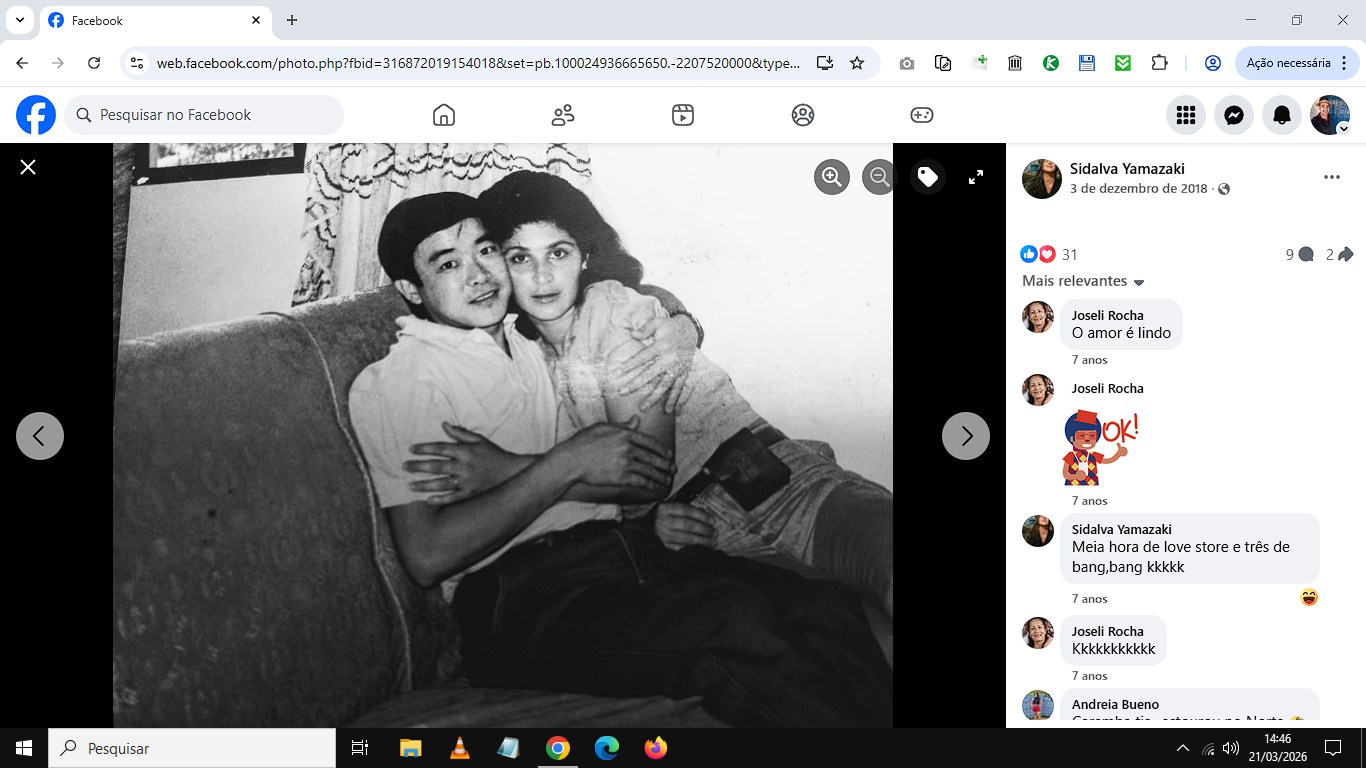The width and height of the screenshot is (1366, 768).
Task: Open the Facebook apps grid menu
Action: (1186, 115)
